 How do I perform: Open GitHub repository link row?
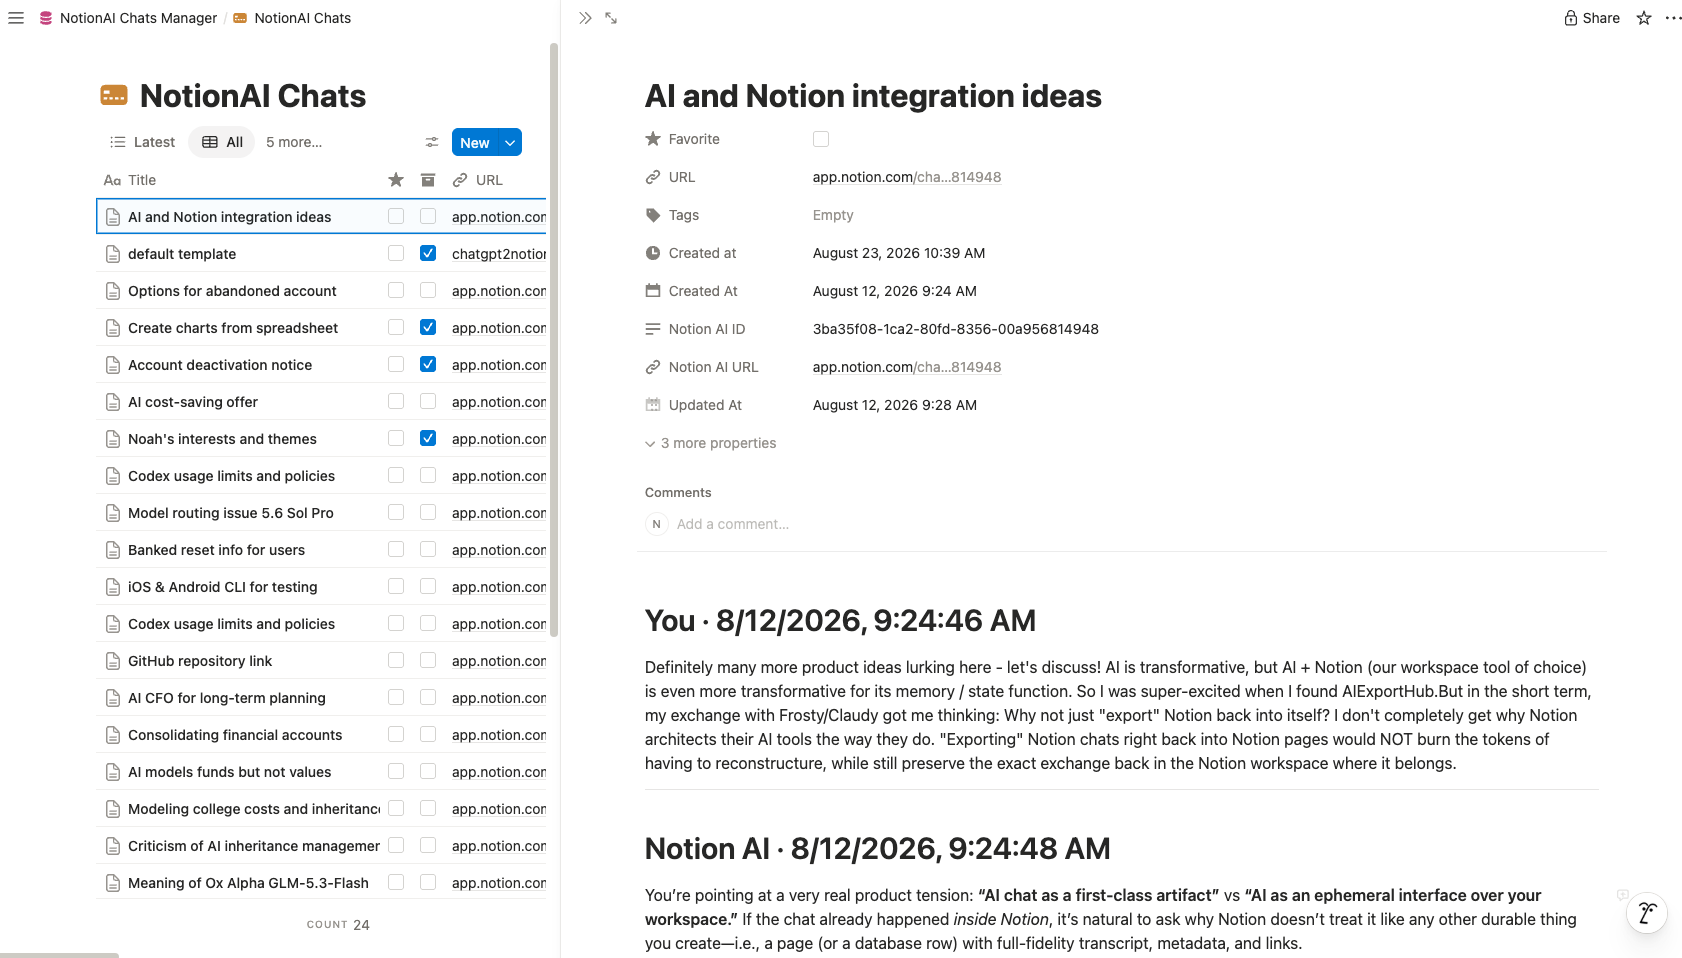click(200, 661)
